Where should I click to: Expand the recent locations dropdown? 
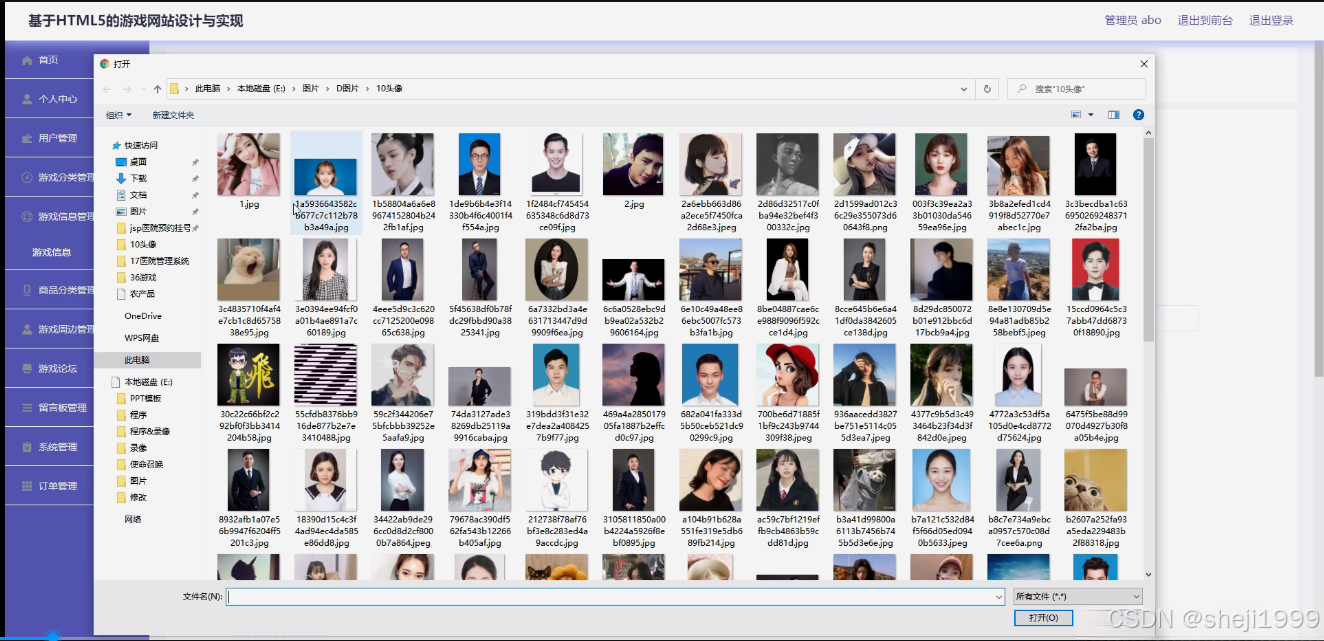click(x=143, y=89)
